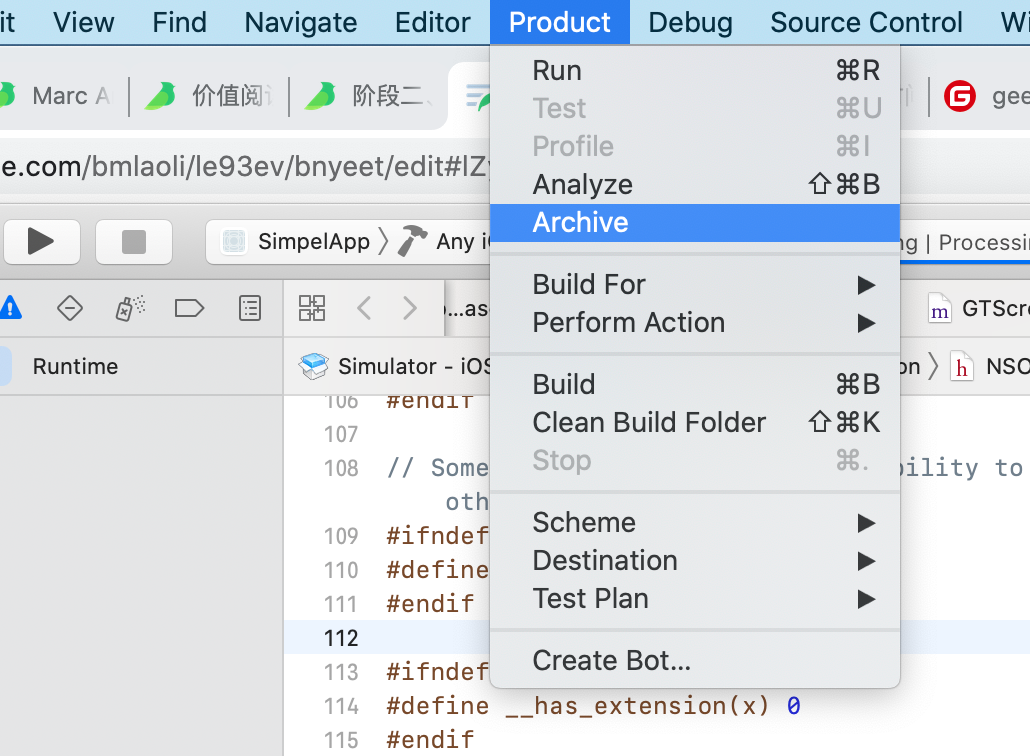Open the Debug navigator spray icon
The width and height of the screenshot is (1030, 756).
pyautogui.click(x=129, y=307)
